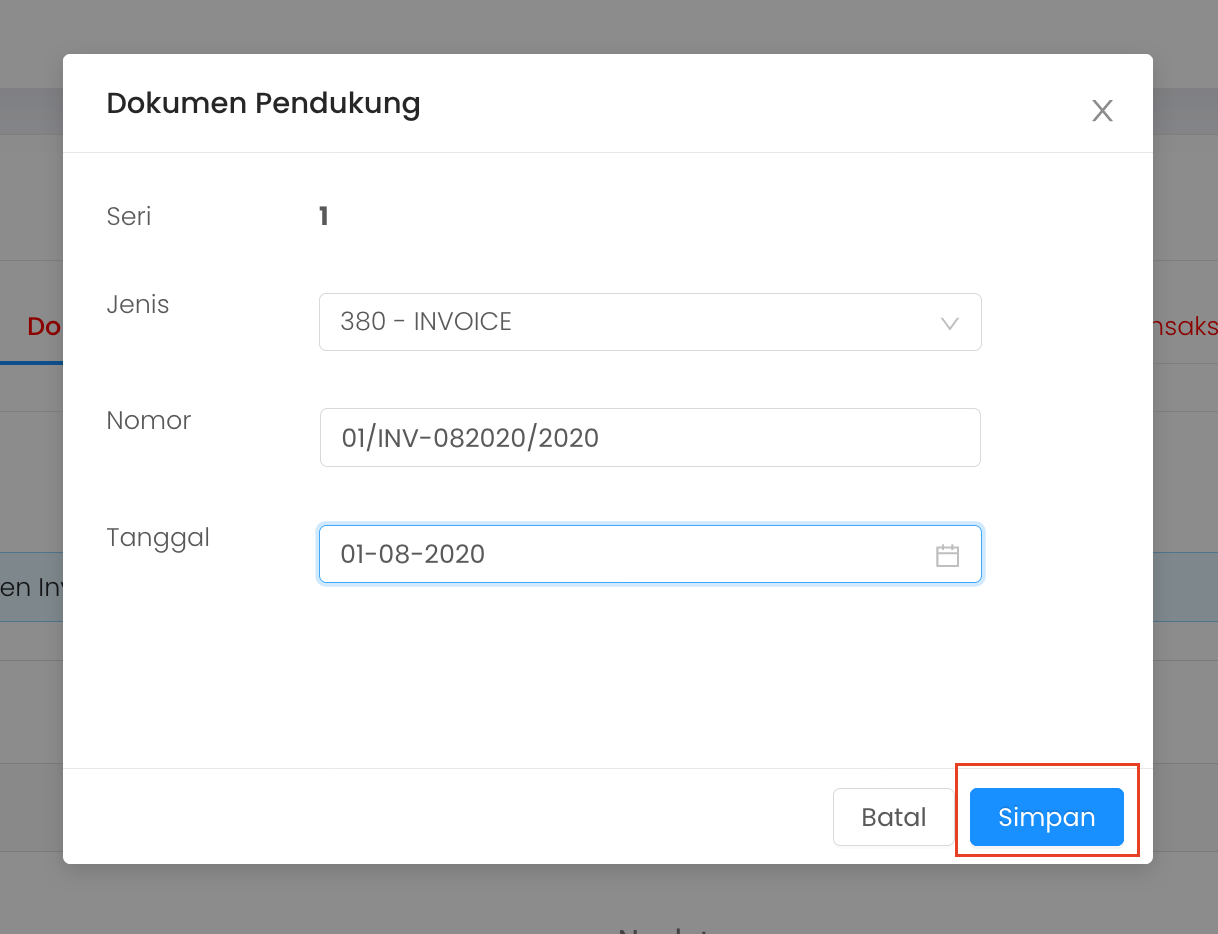Select the 380 - INVOICE combo box
1218x934 pixels.
630,322
